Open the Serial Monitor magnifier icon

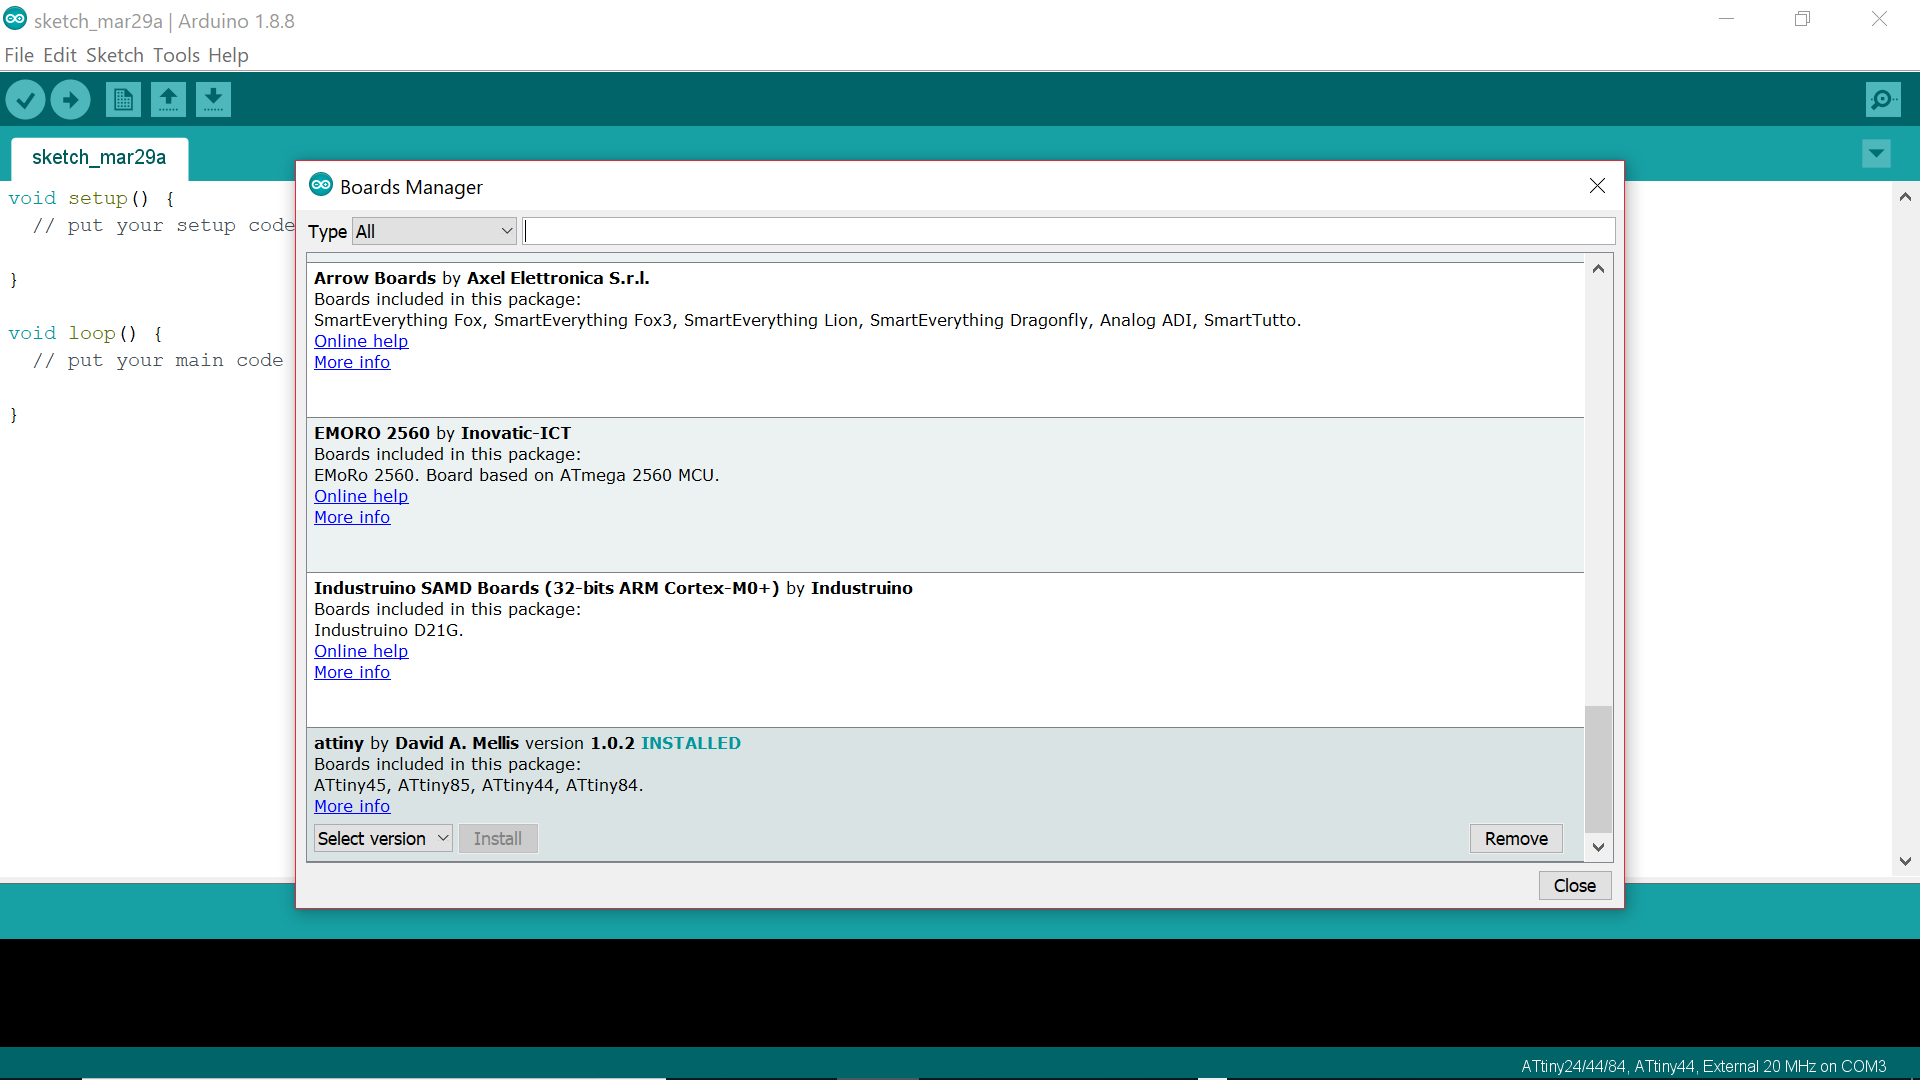[1882, 99]
